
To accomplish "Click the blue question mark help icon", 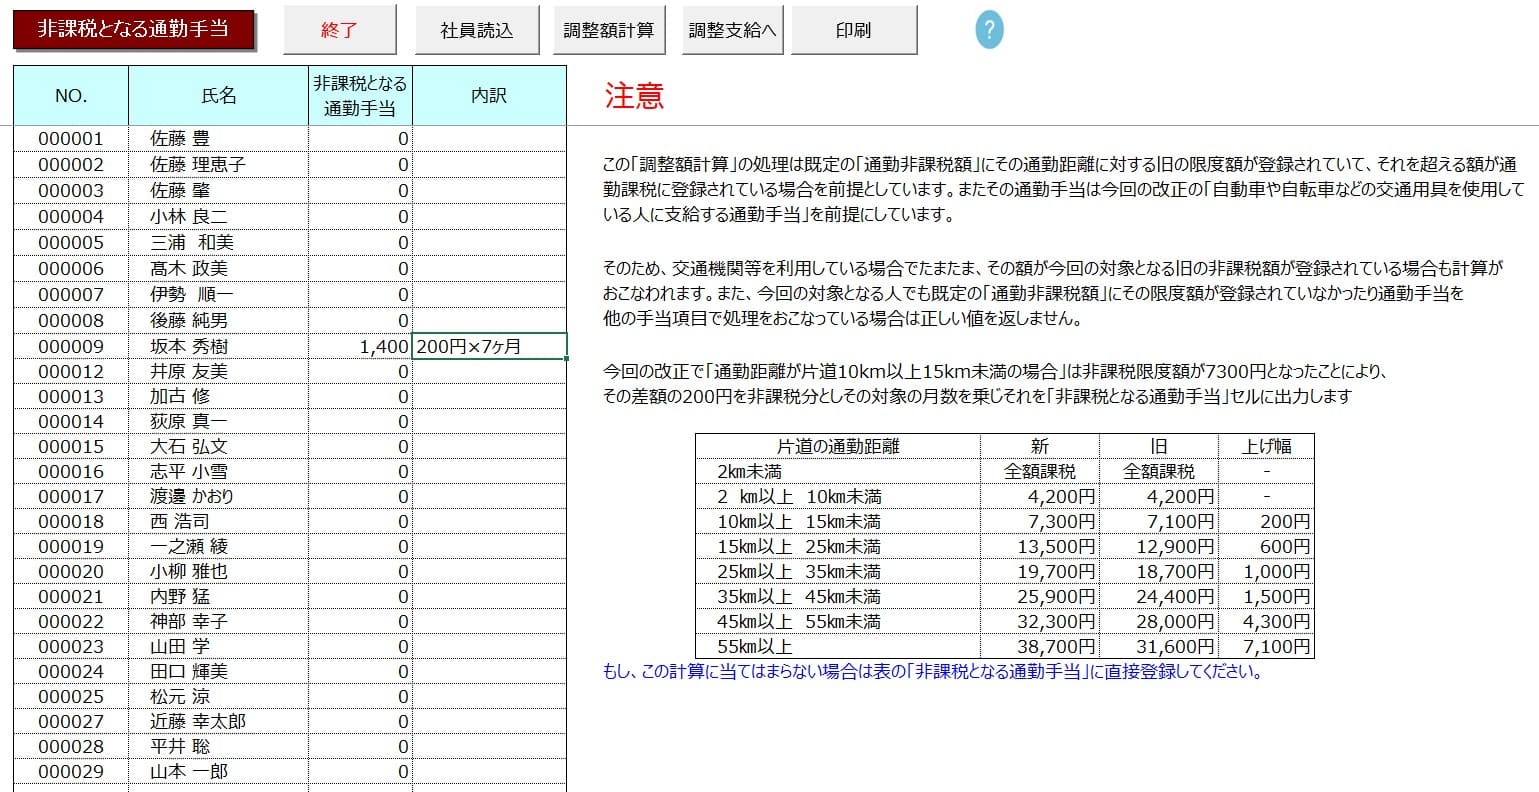I will 987,29.
